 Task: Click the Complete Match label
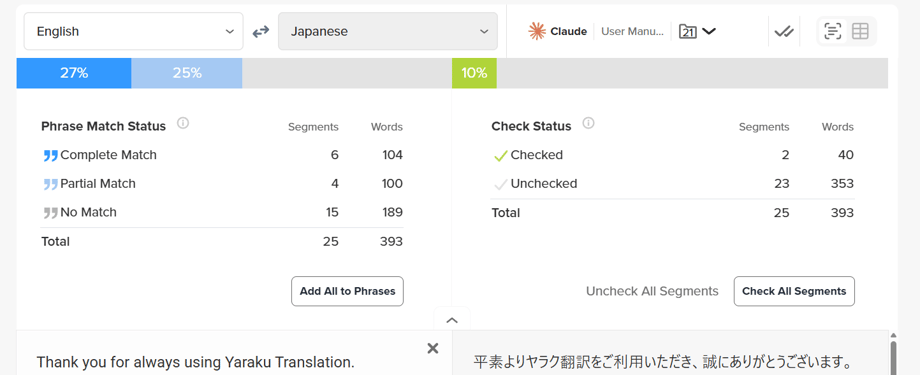pyautogui.click(x=109, y=155)
